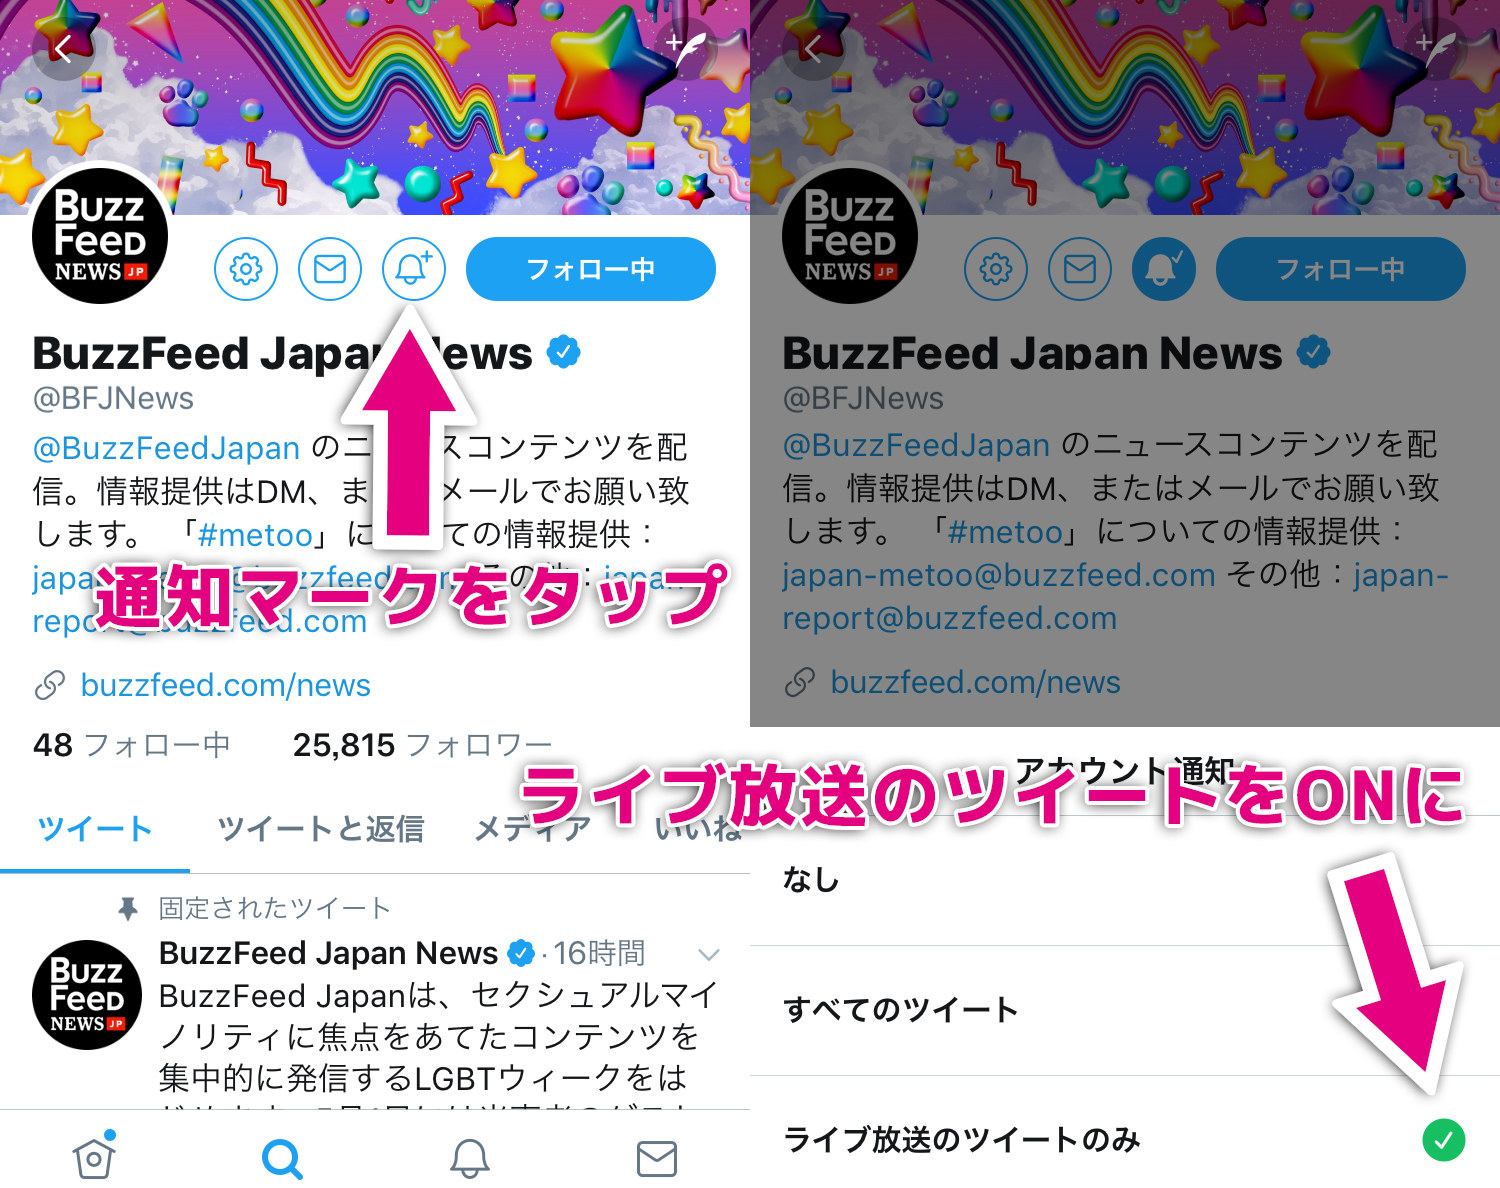Open Notifications bell in bottom bar
Screen dimensions: 1500x1188
point(469,1159)
